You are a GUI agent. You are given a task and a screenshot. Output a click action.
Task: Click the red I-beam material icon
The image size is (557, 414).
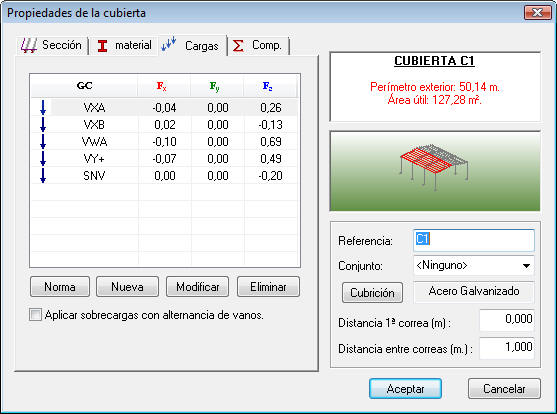[x=103, y=46]
